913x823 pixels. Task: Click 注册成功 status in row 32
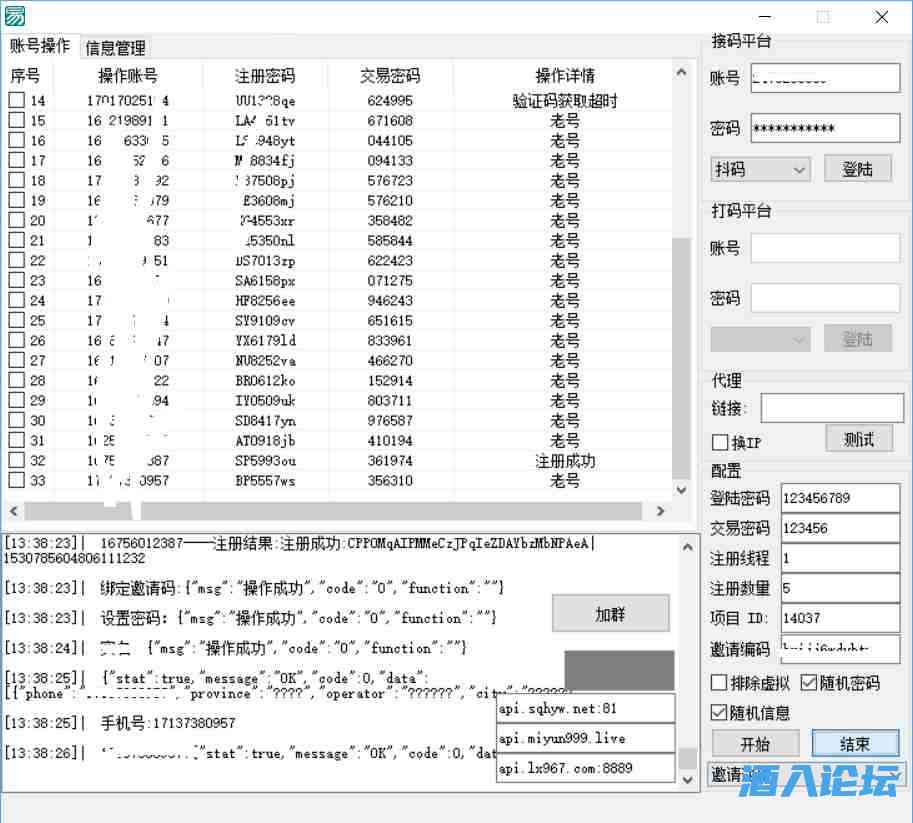tap(565, 461)
